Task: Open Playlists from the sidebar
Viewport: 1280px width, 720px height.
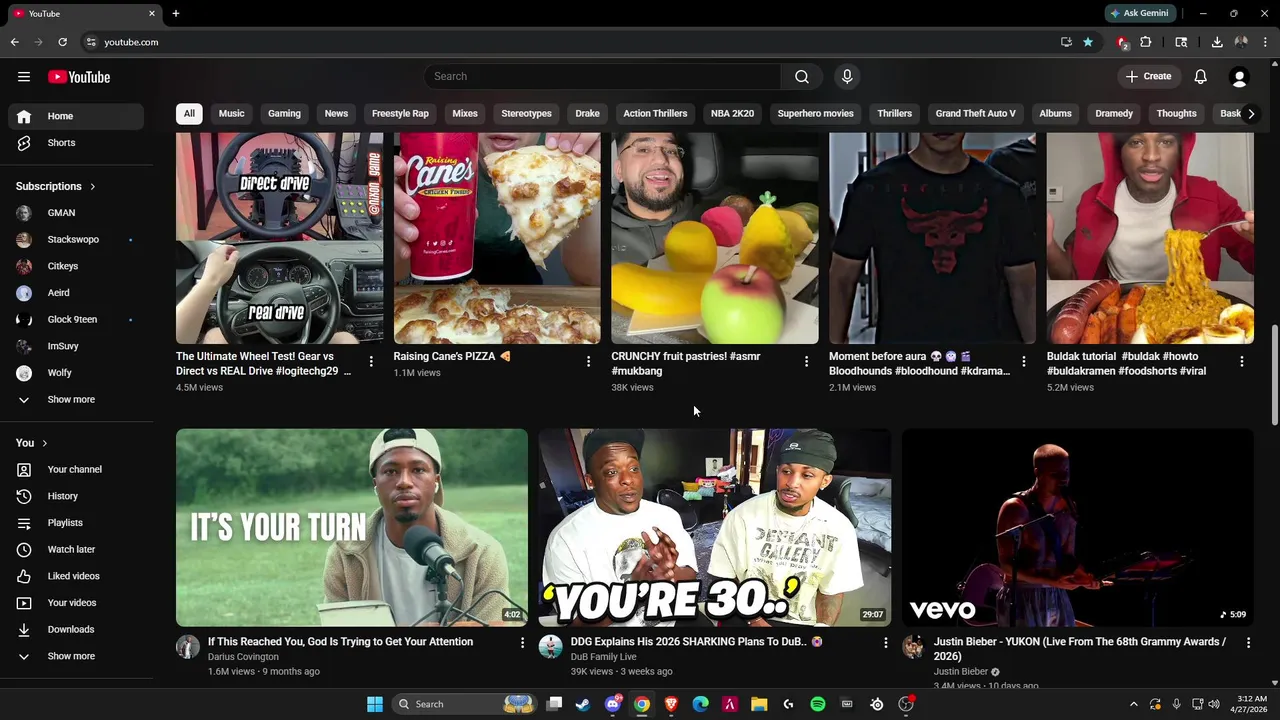Action: tap(76, 523)
